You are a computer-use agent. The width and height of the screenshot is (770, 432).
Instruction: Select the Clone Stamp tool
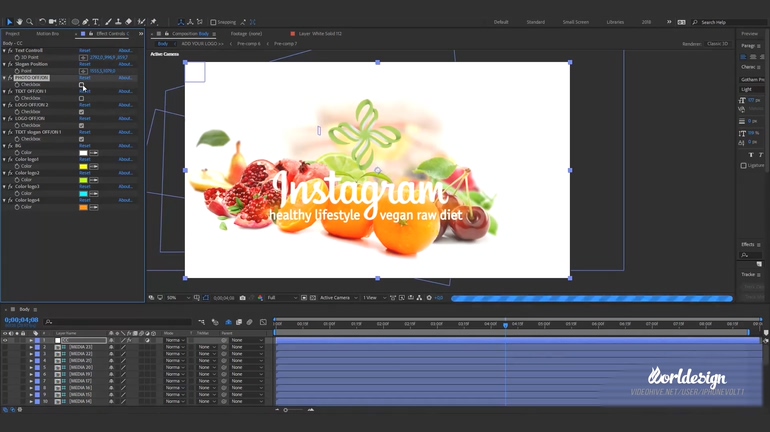[x=118, y=22]
